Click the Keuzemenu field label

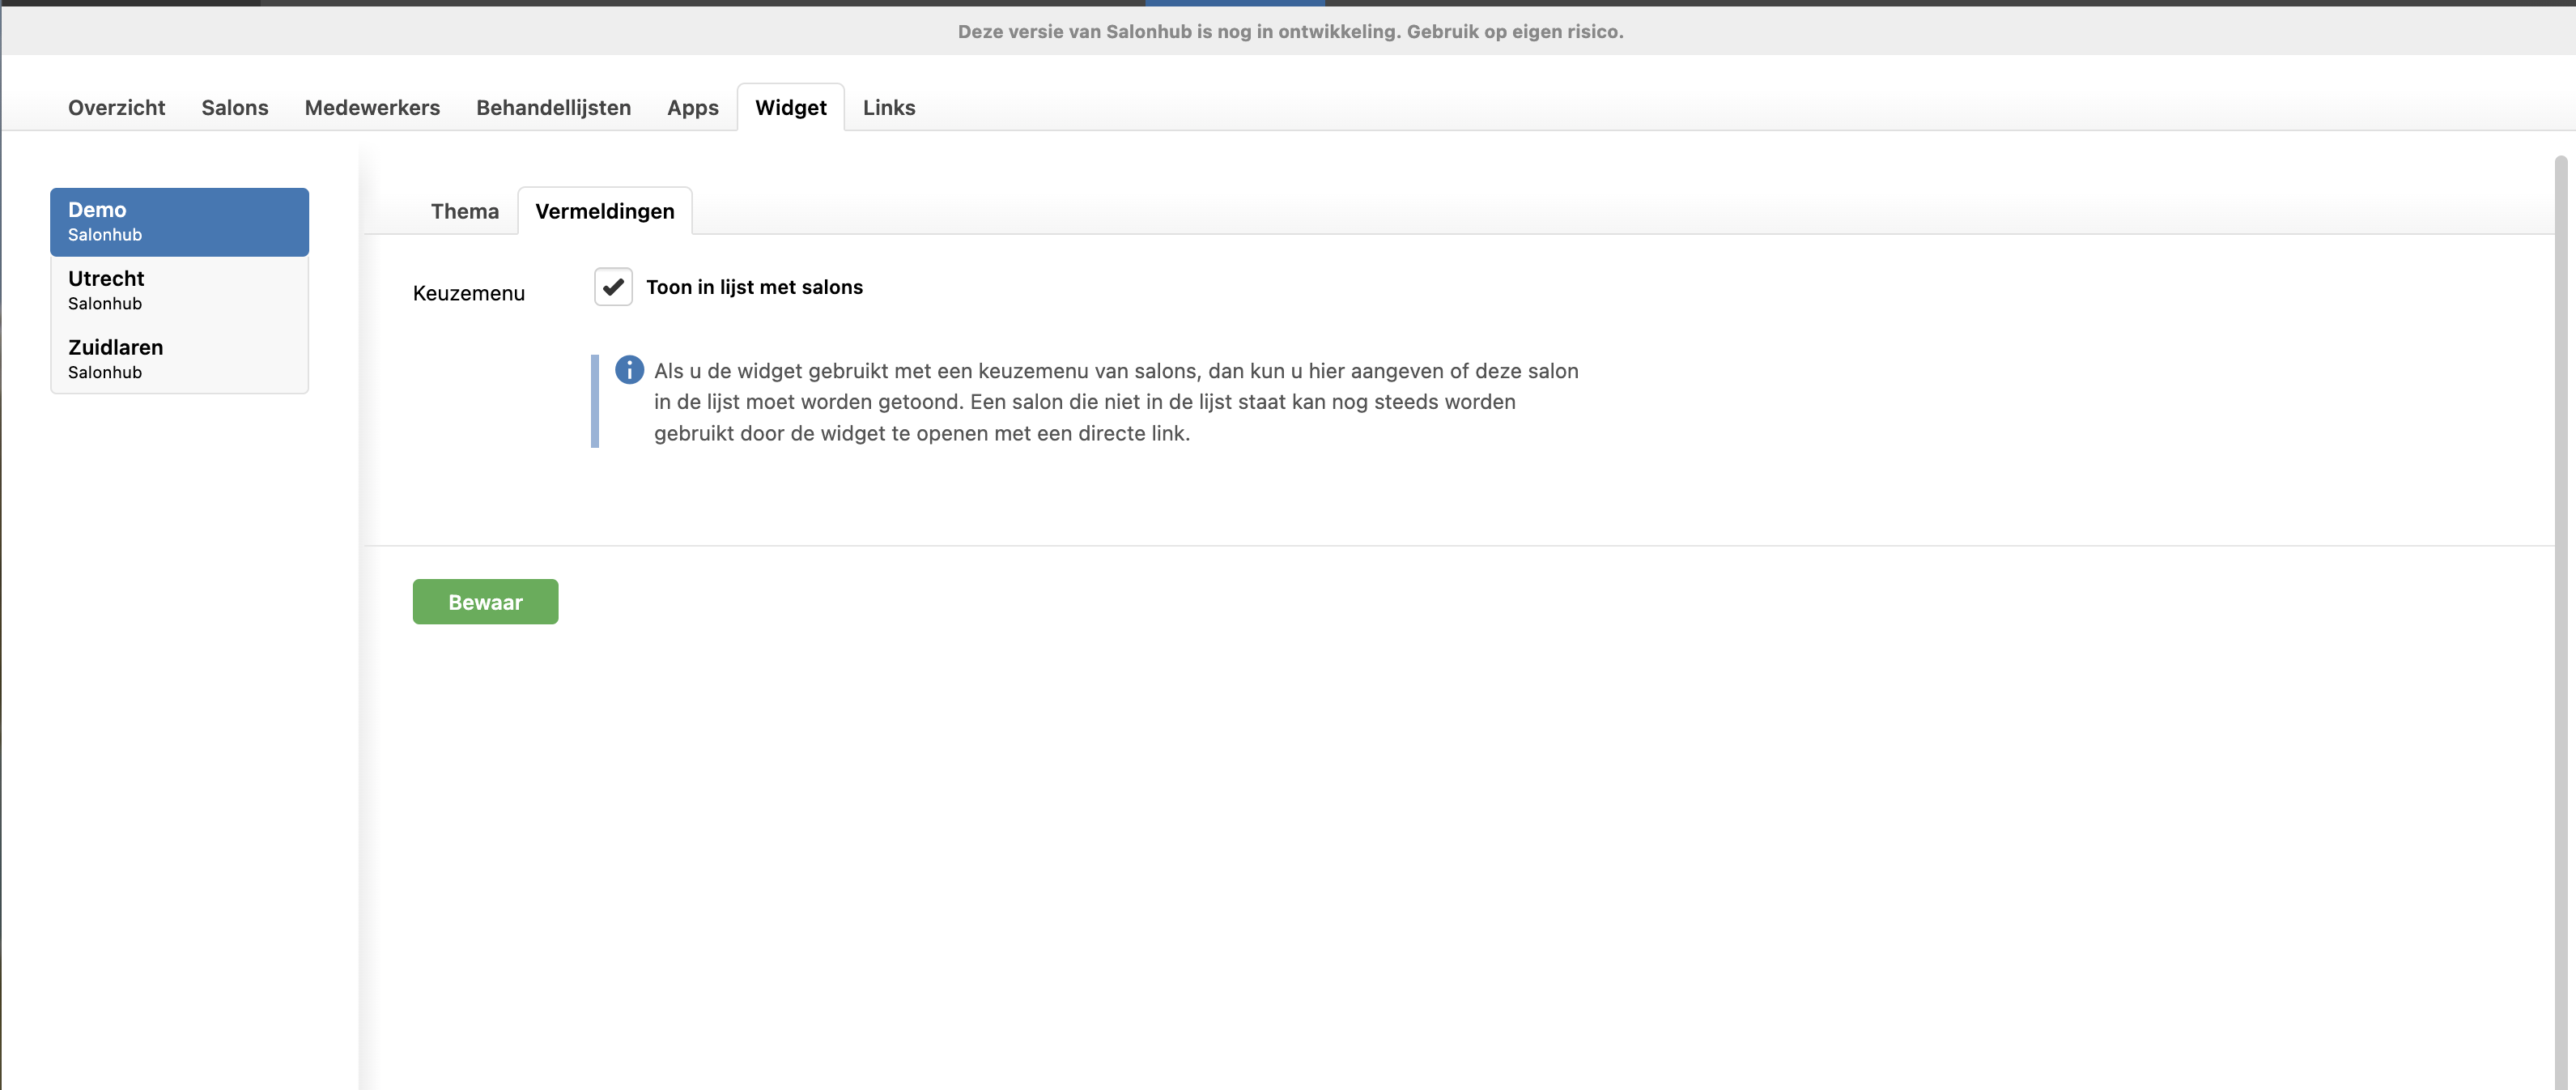tap(468, 293)
